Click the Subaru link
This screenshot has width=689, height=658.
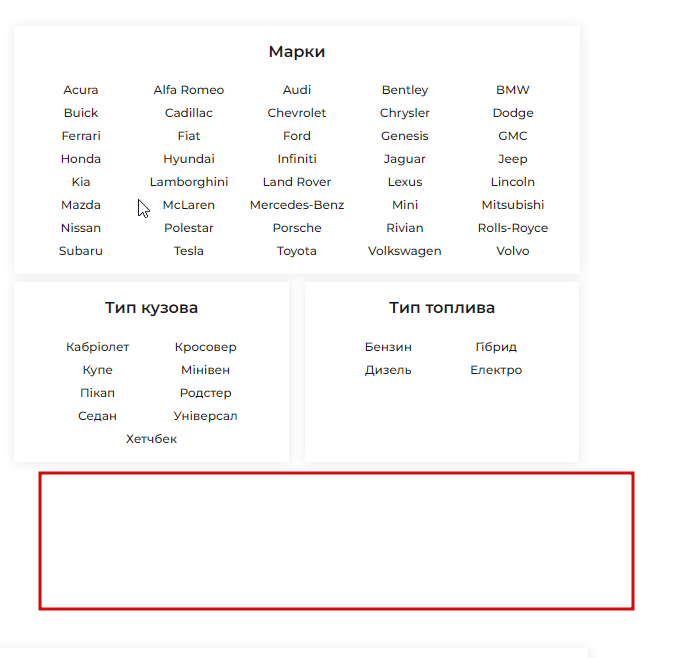point(81,251)
